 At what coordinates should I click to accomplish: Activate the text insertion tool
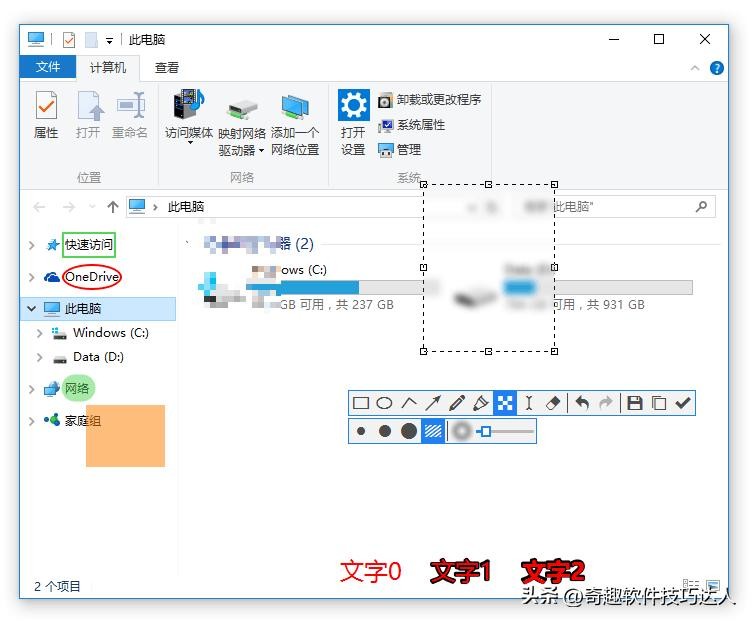coord(530,403)
